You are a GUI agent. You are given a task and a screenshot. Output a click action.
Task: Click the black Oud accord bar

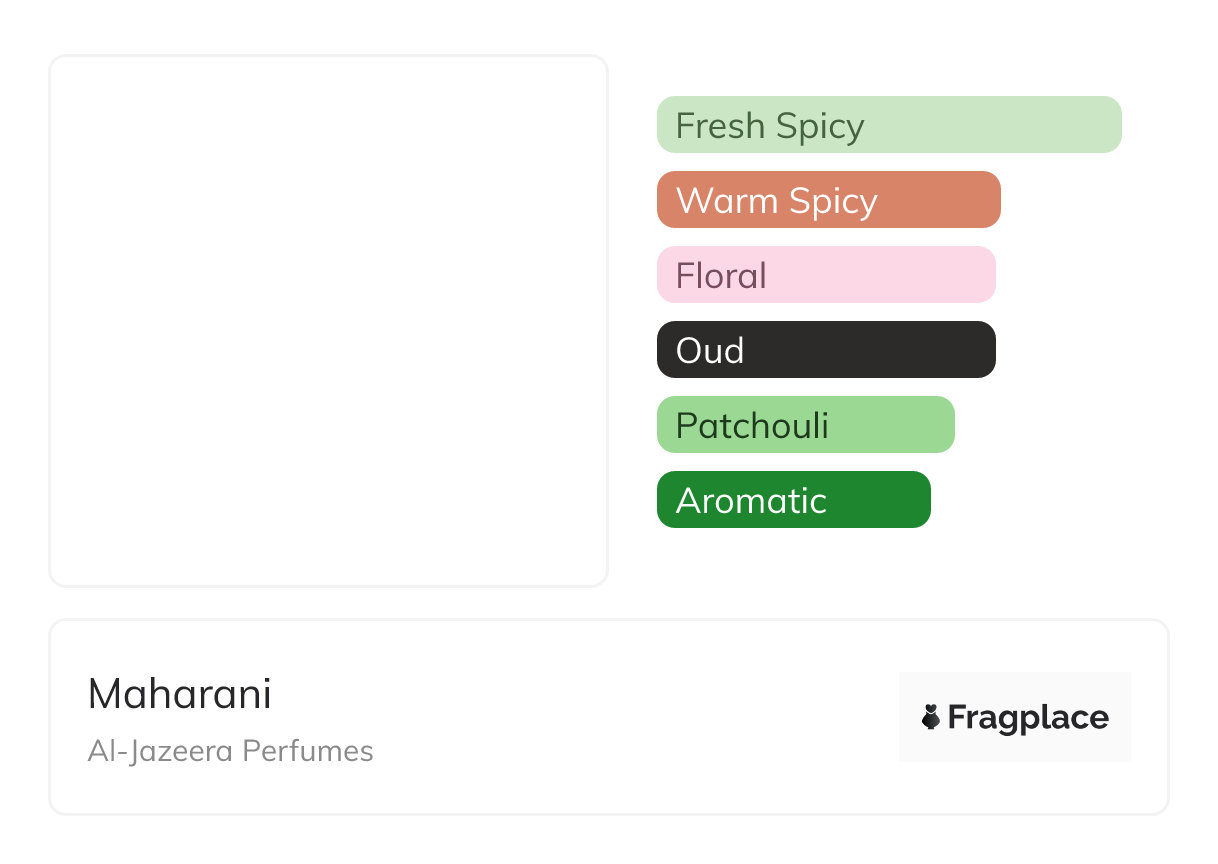point(880,350)
